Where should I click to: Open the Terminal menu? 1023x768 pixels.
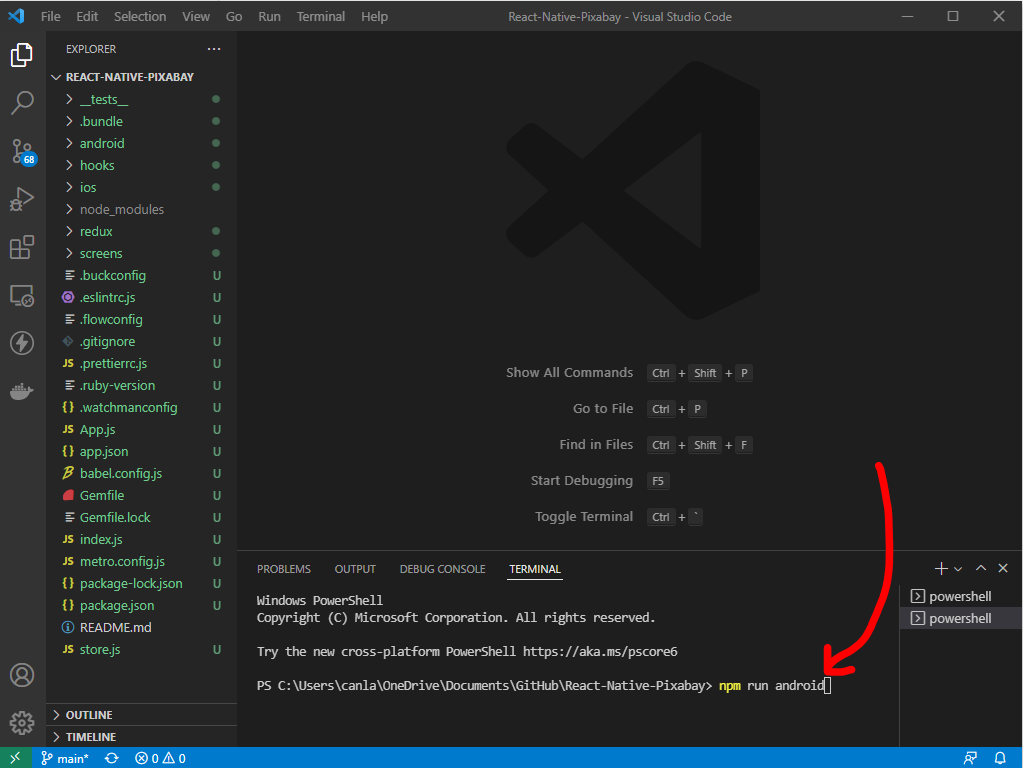pos(320,16)
